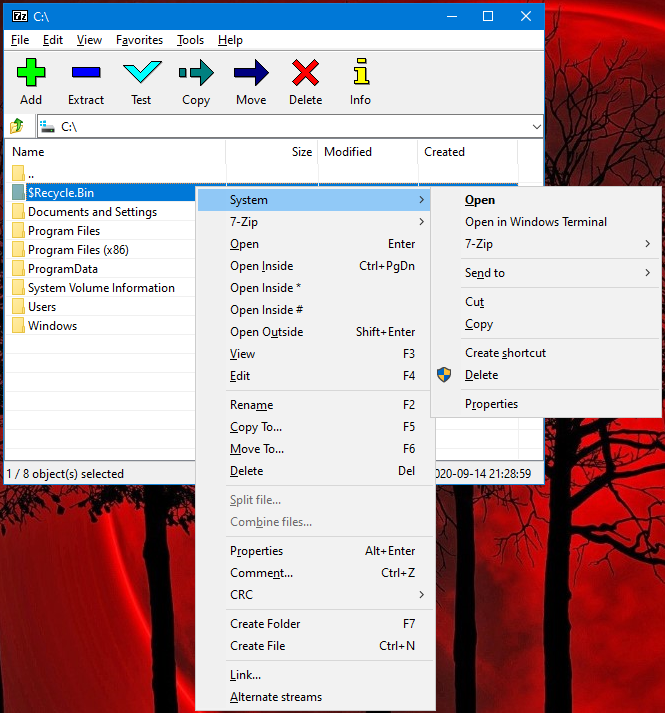Choose Copy To... entry
This screenshot has width=665, height=713.
point(315,427)
